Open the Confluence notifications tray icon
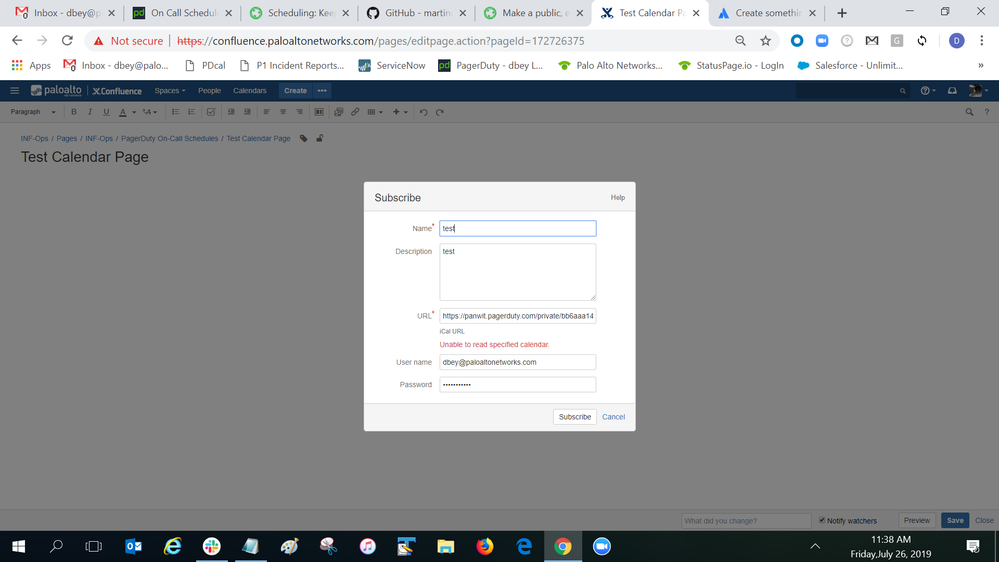The width and height of the screenshot is (999, 562). [x=952, y=90]
